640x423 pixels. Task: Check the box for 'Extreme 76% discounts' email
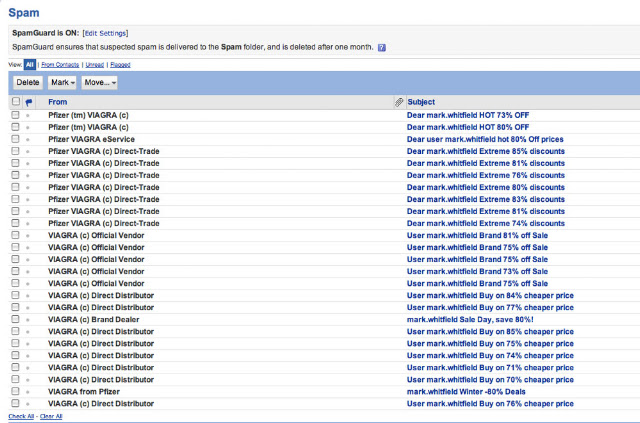coord(16,175)
